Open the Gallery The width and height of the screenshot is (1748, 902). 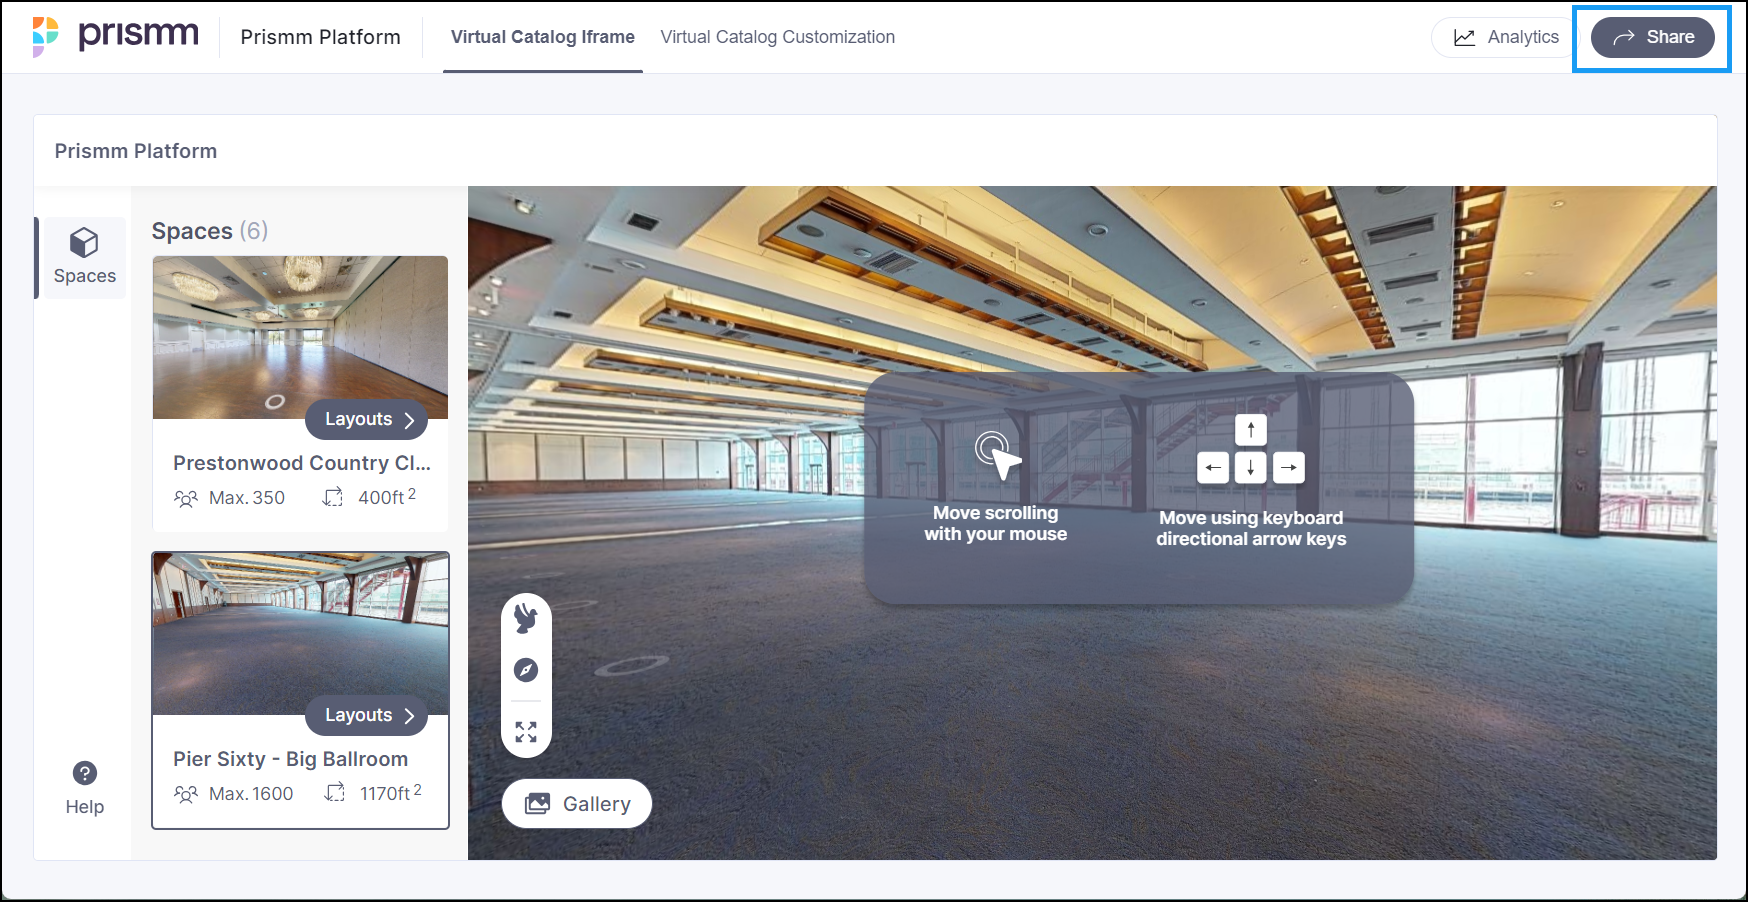click(577, 804)
